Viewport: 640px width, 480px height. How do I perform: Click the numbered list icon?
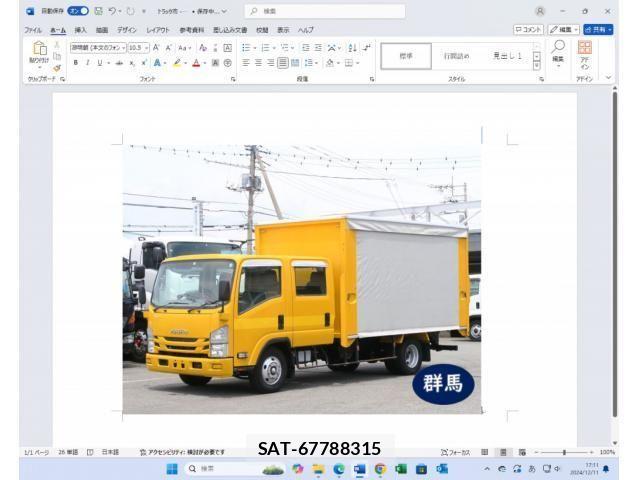coord(265,48)
